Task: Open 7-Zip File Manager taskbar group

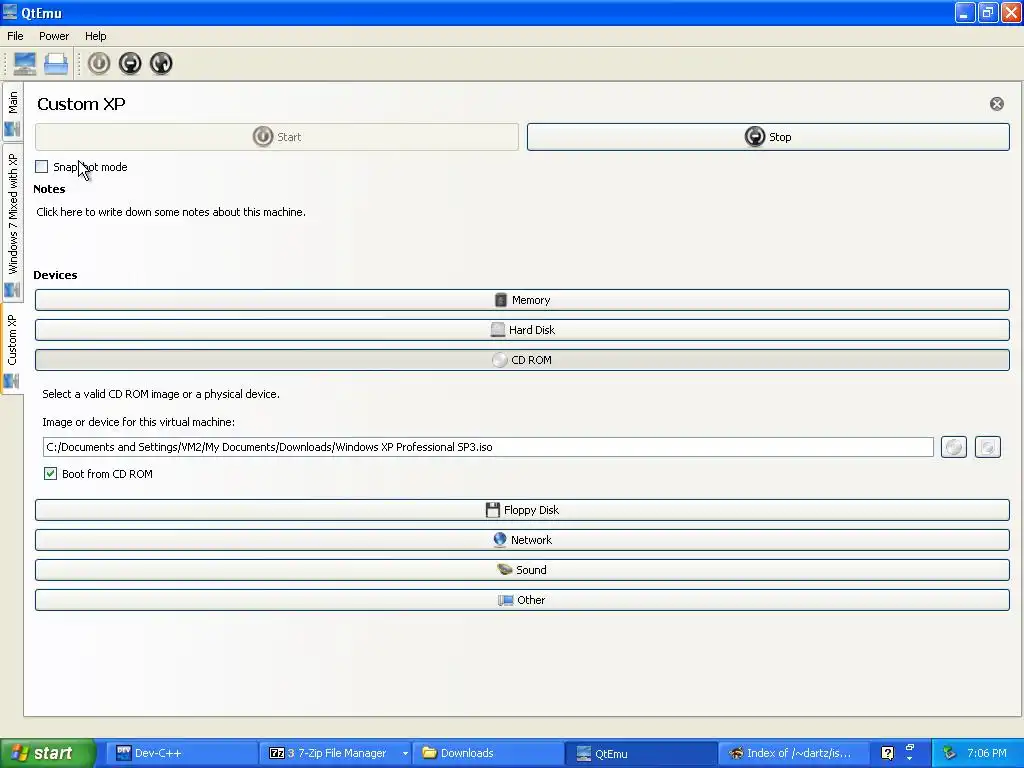Action: 330,753
